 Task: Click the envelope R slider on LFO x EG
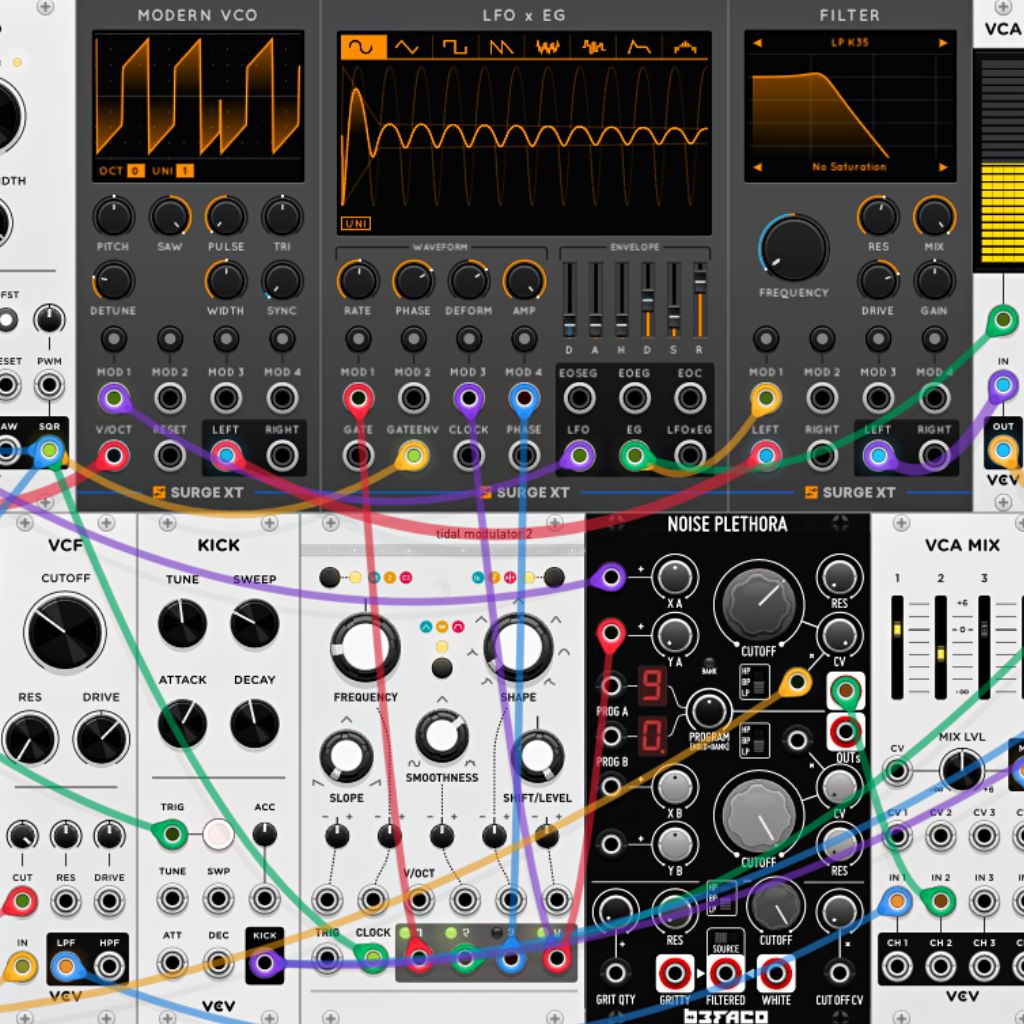pyautogui.click(x=699, y=300)
